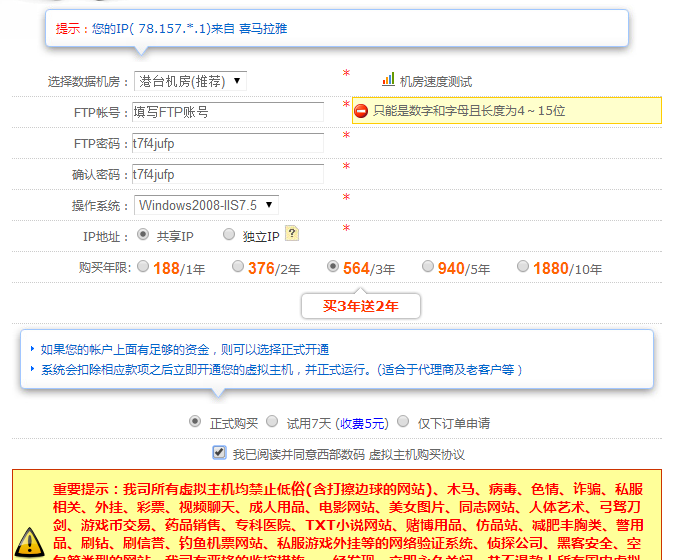Screen dimensions: 676x560
Task: Click the question mark help icon beside 独立IP
Action: point(292,234)
